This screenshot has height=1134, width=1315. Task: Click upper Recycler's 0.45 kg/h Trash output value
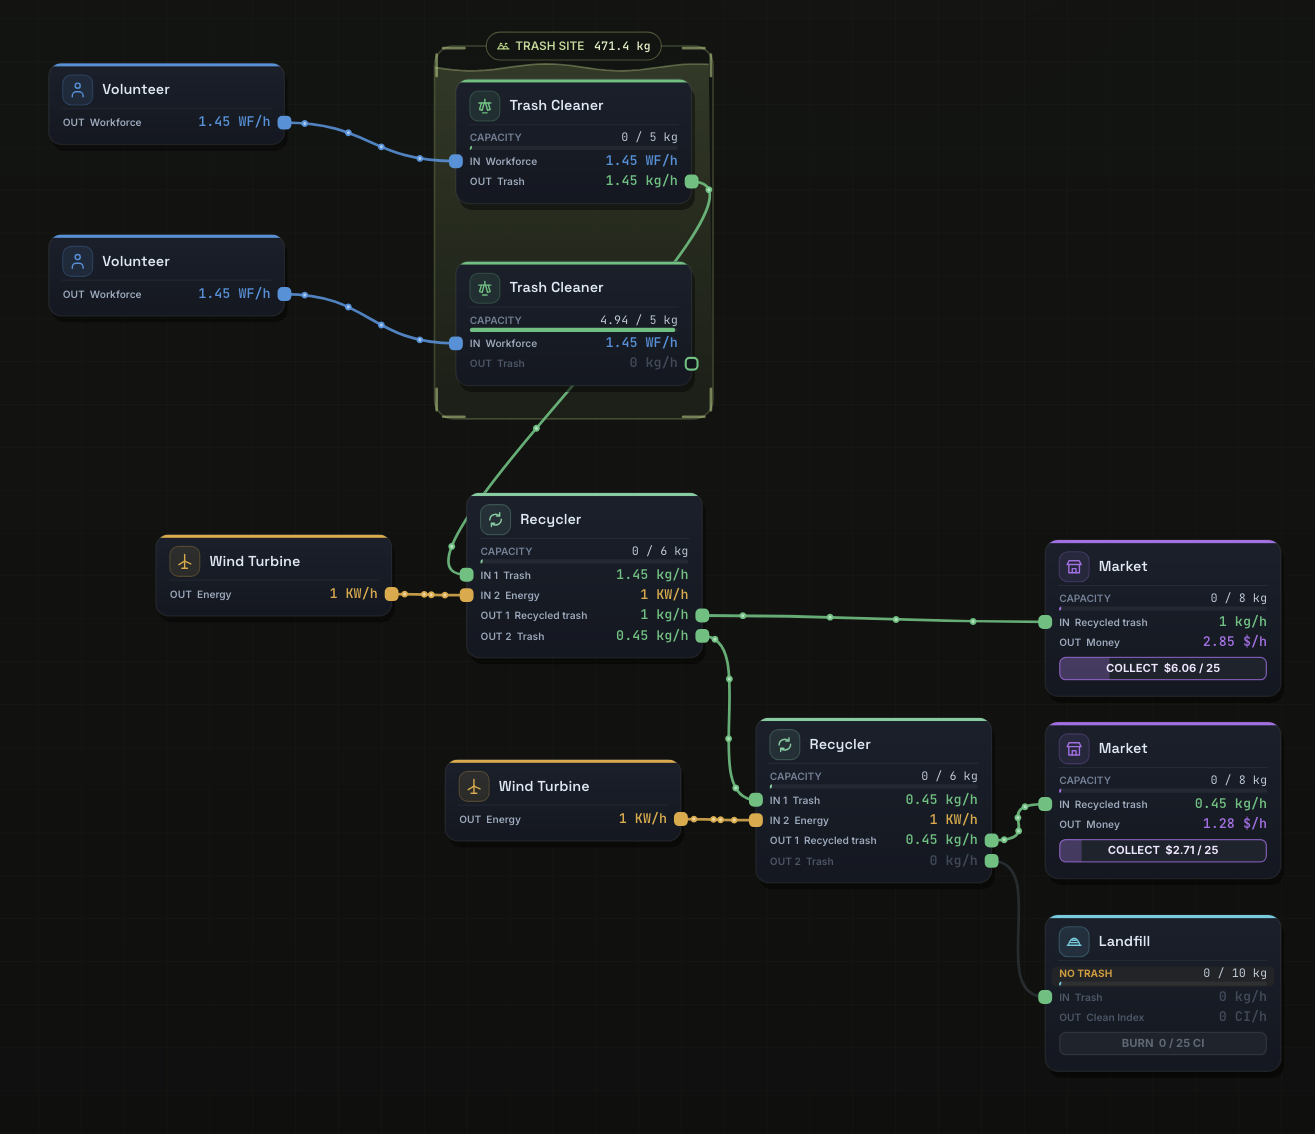pyautogui.click(x=652, y=636)
